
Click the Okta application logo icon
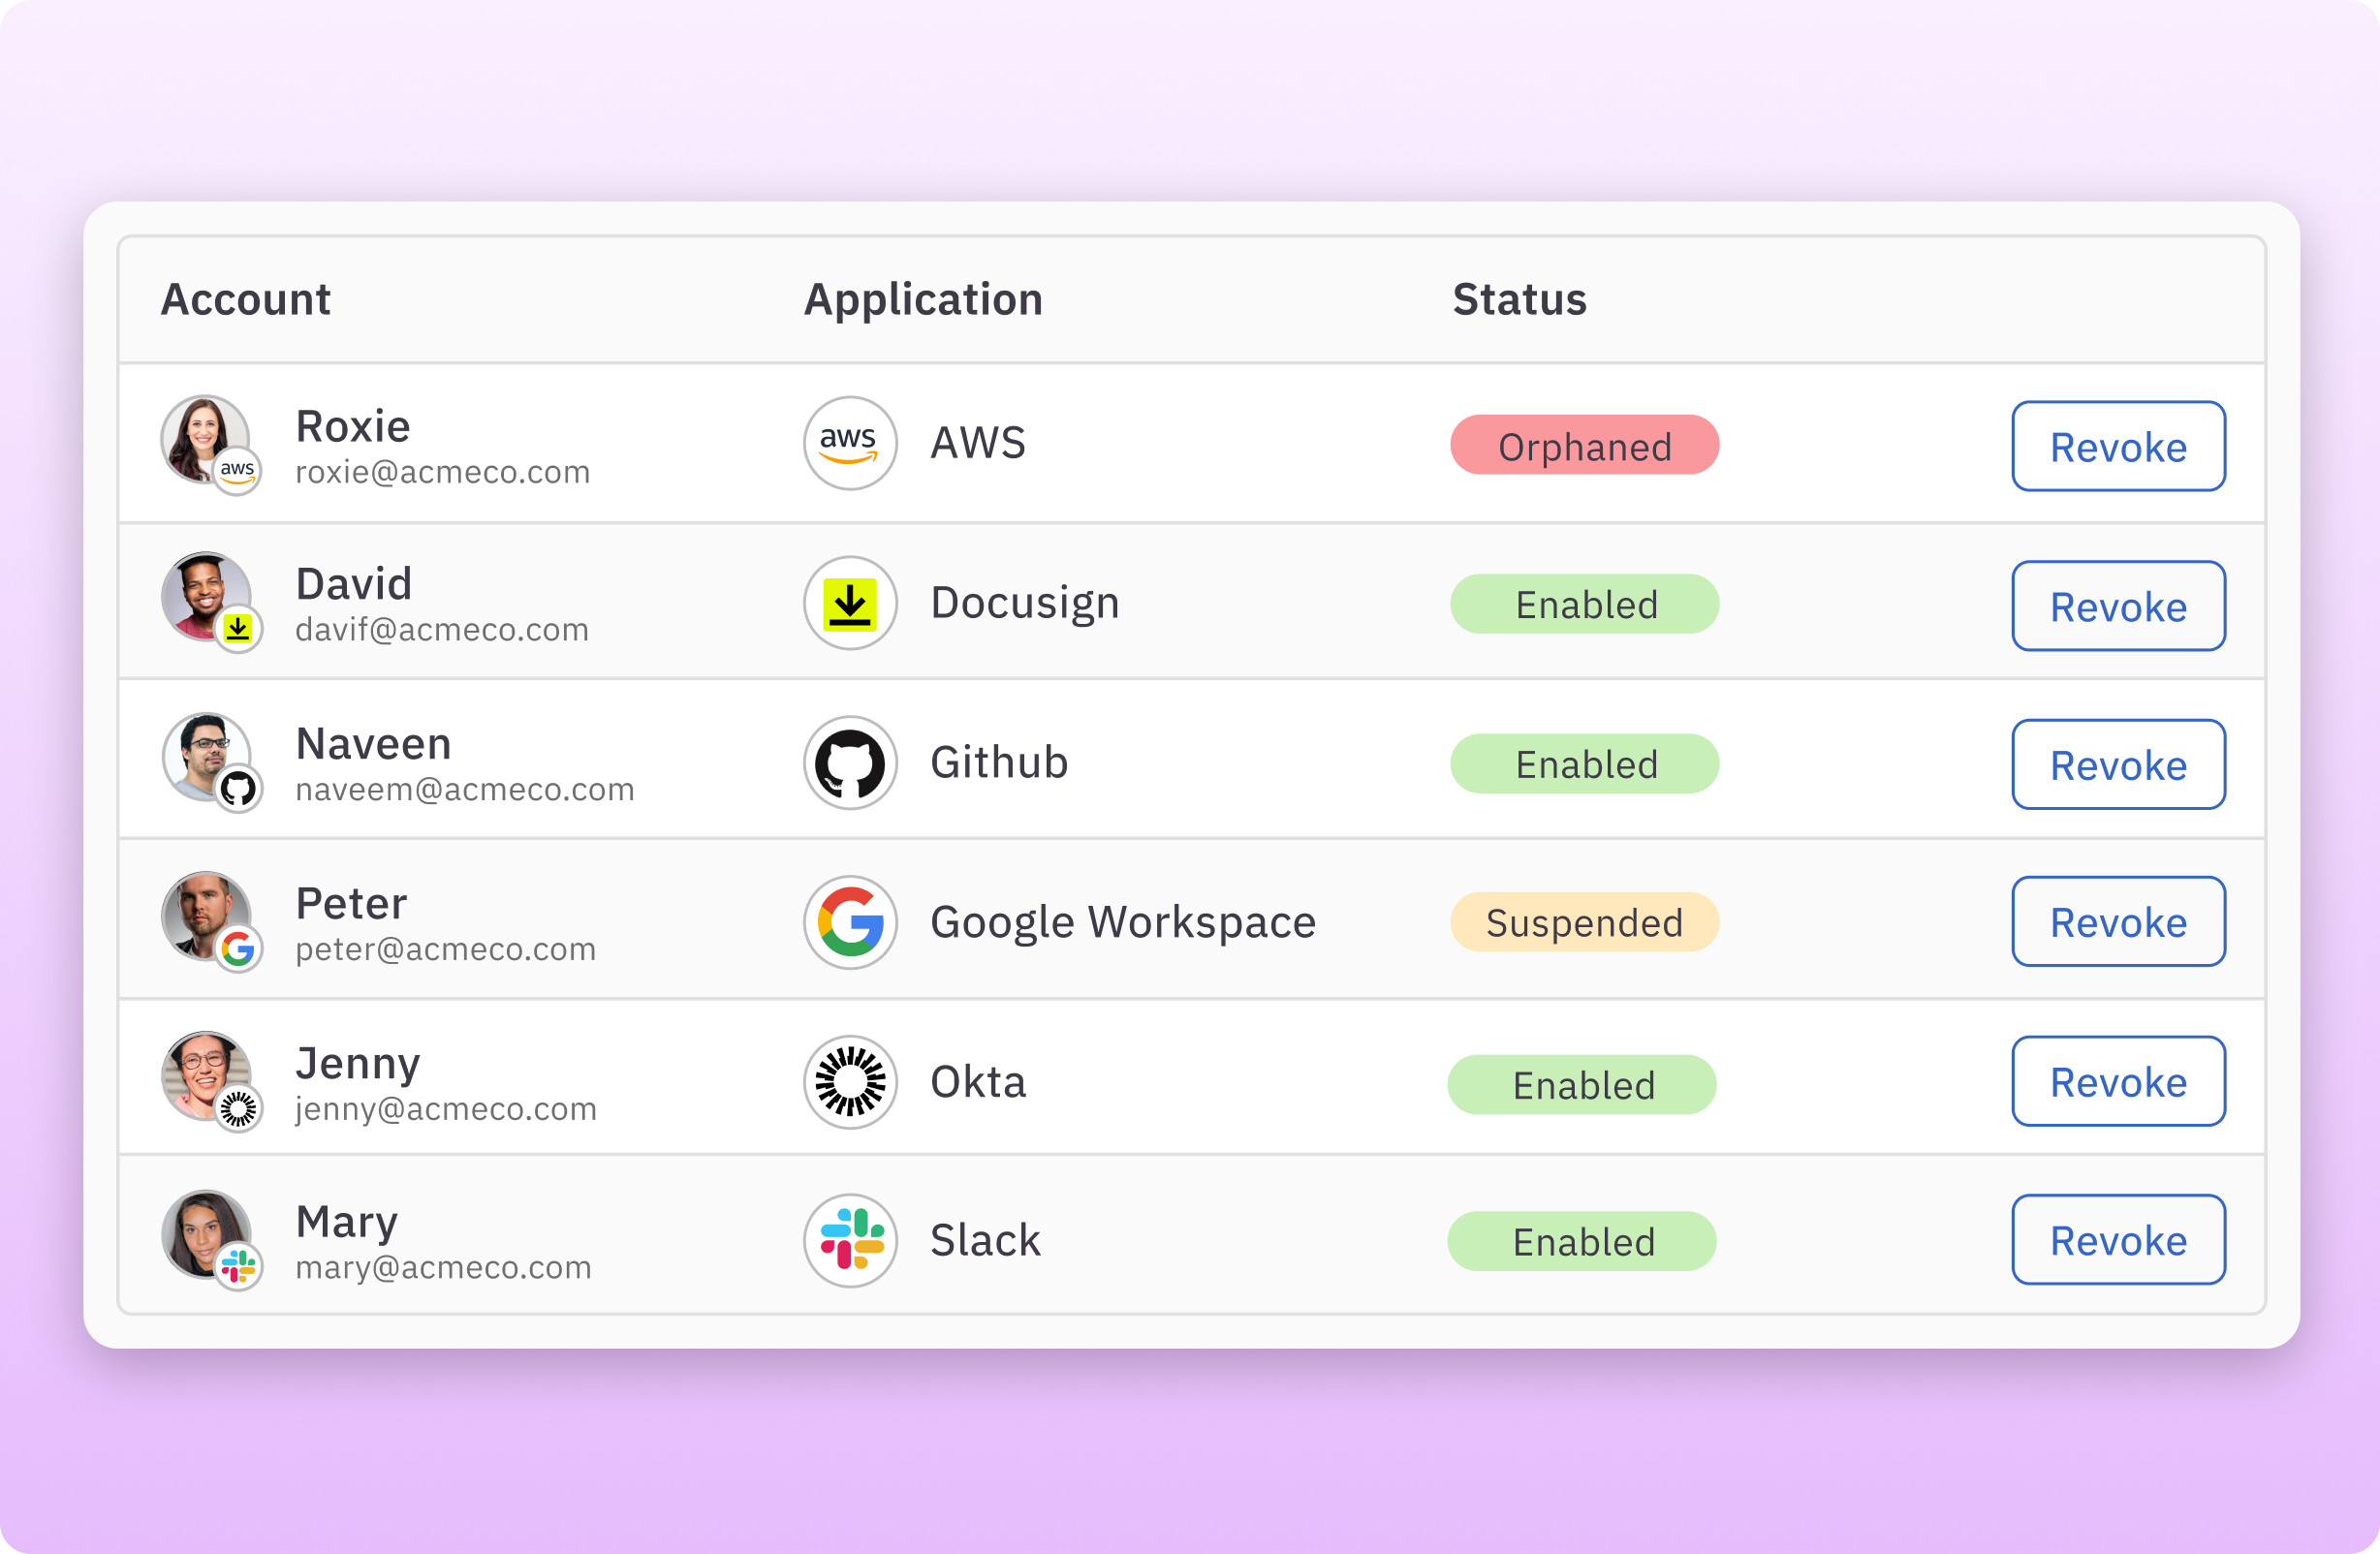[849, 1082]
